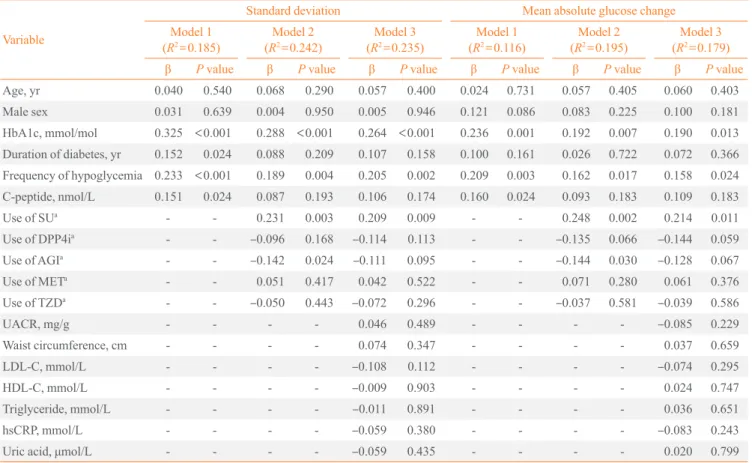Image resolution: width=752 pixels, height=463 pixels.
Task: Click the "C-peptide, nmol/L" row label
Action: (x=48, y=197)
